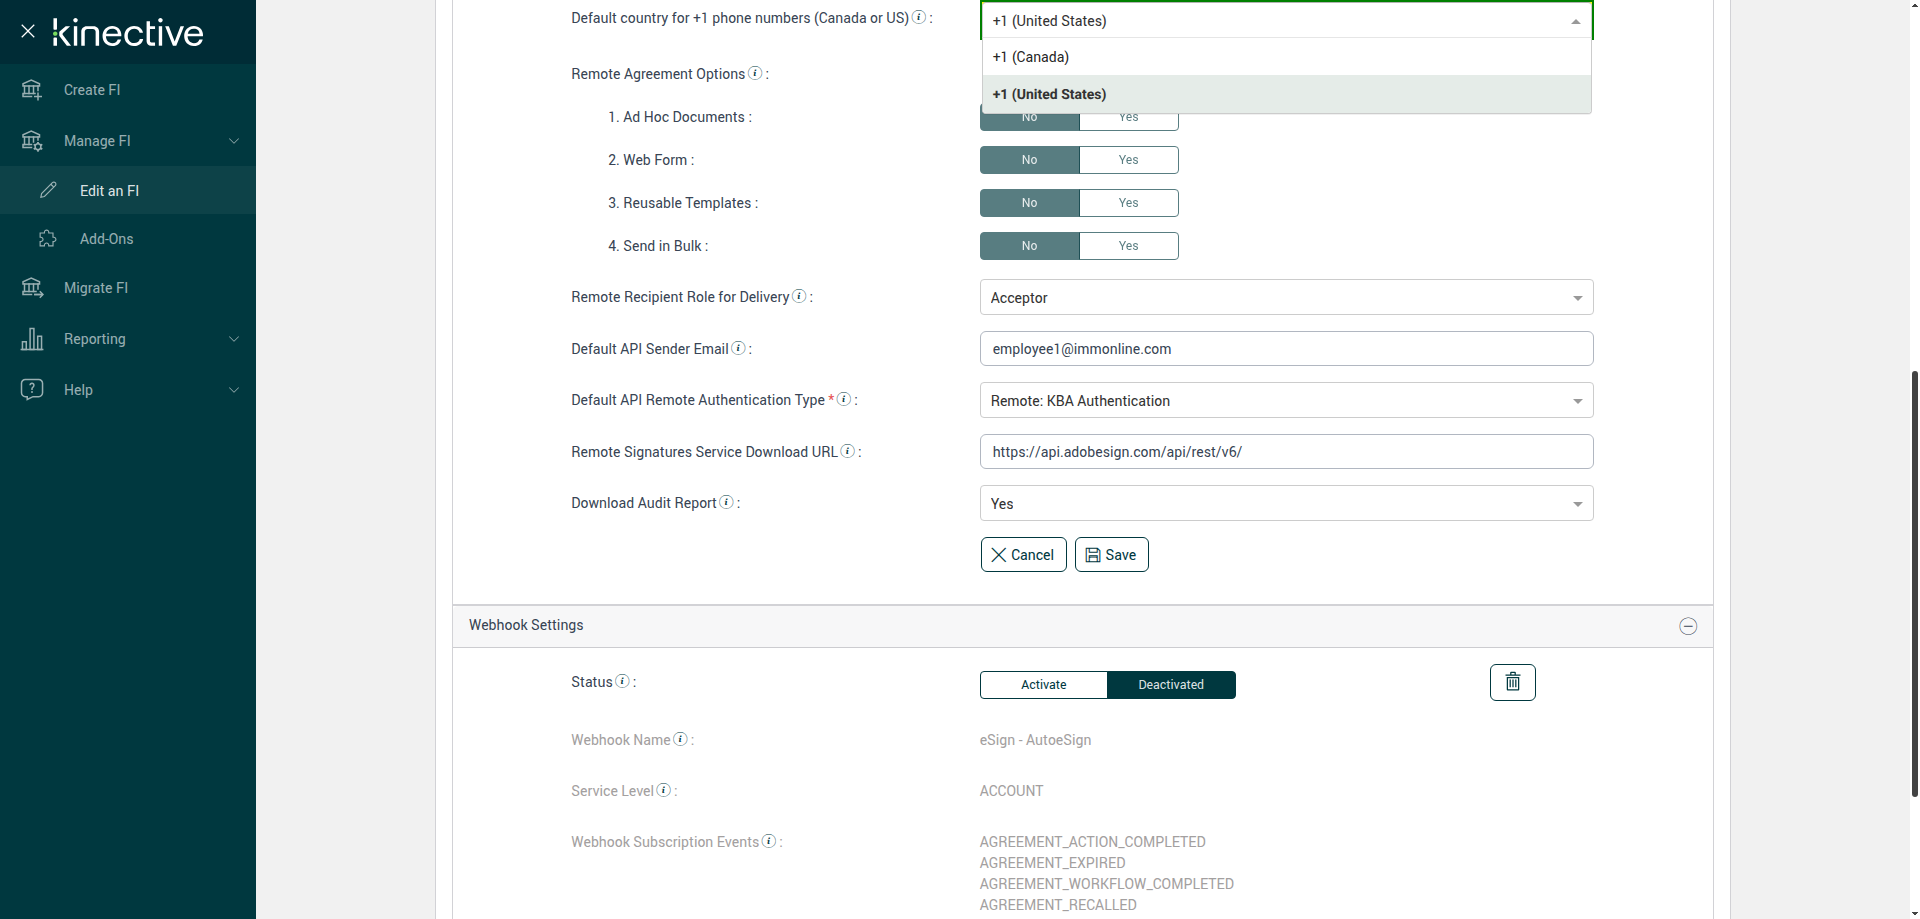
Task: Set Send in Bulk to Yes
Action: click(1129, 246)
